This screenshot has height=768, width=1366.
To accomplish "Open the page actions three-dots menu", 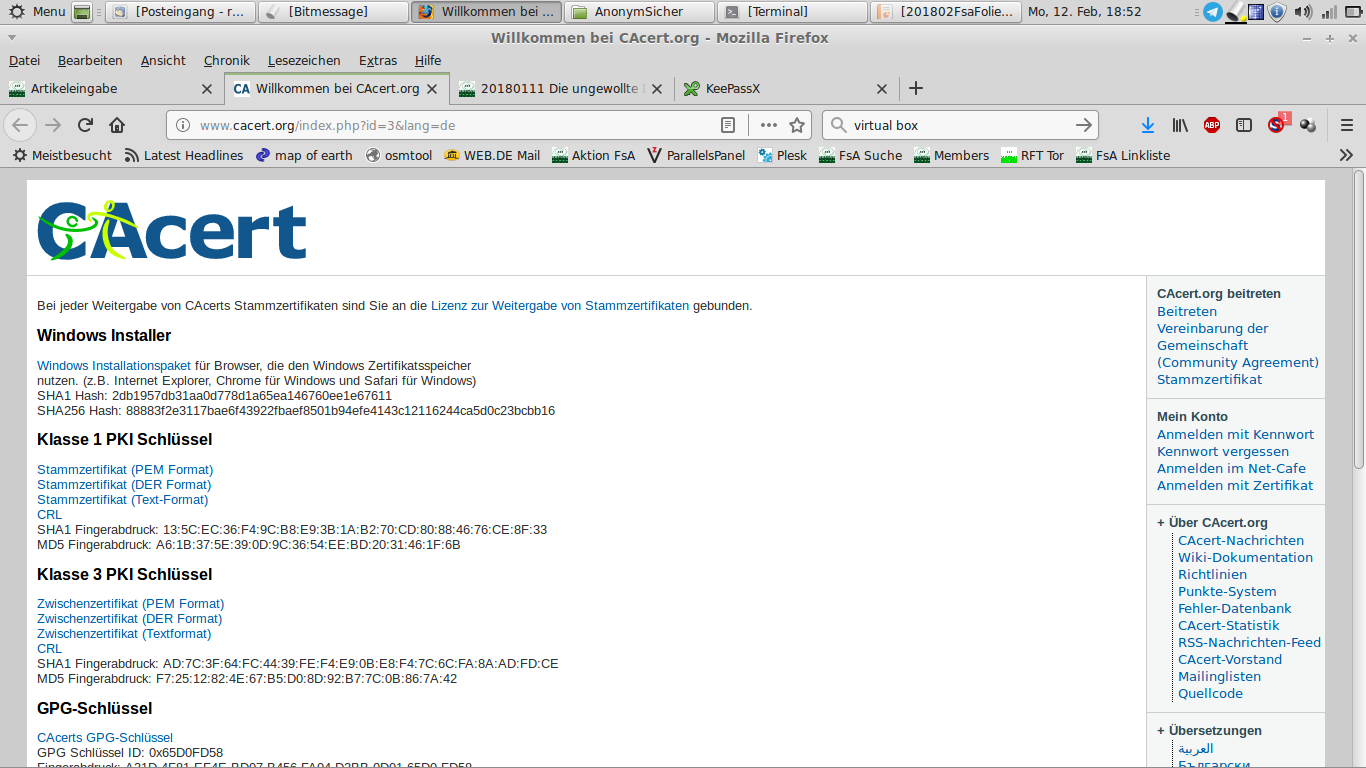I will click(x=768, y=125).
